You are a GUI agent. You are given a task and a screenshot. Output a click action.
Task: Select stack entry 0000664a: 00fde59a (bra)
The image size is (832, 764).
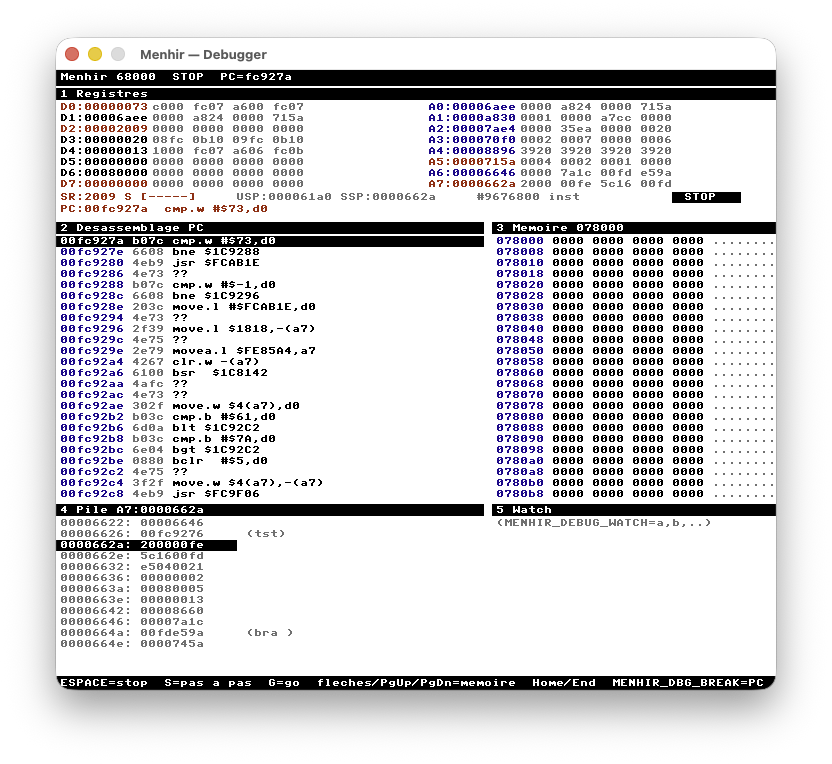177,633
